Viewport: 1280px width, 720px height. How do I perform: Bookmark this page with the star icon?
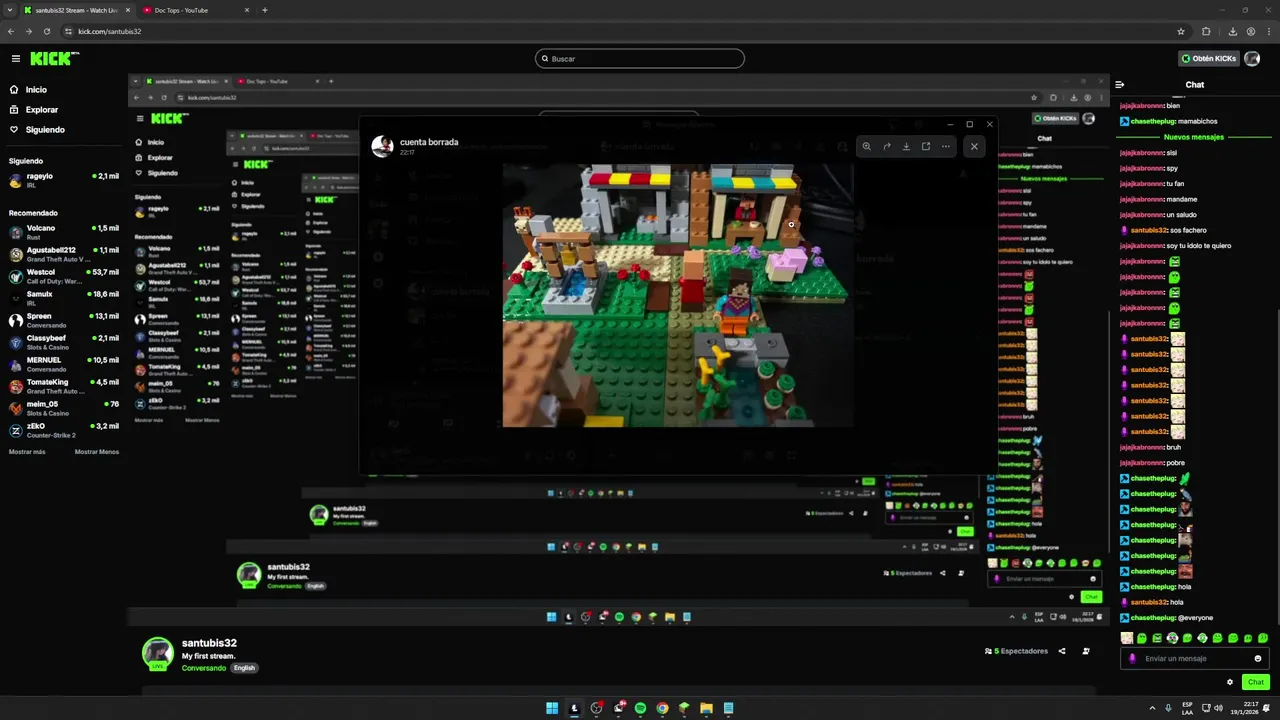[1181, 31]
